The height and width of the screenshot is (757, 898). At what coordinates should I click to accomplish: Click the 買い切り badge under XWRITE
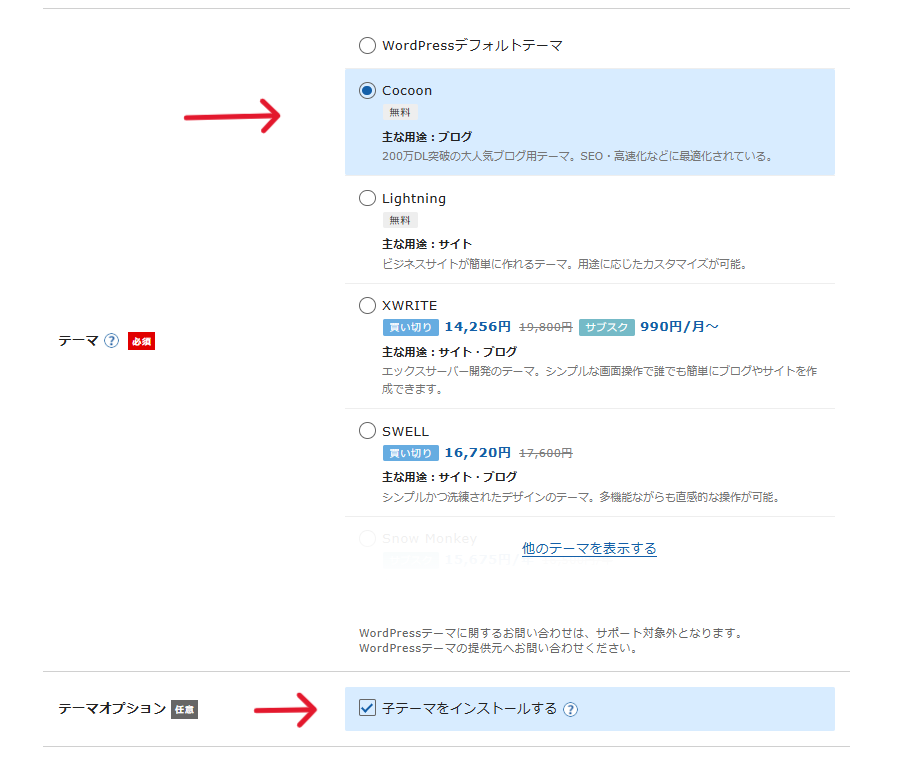click(x=411, y=327)
